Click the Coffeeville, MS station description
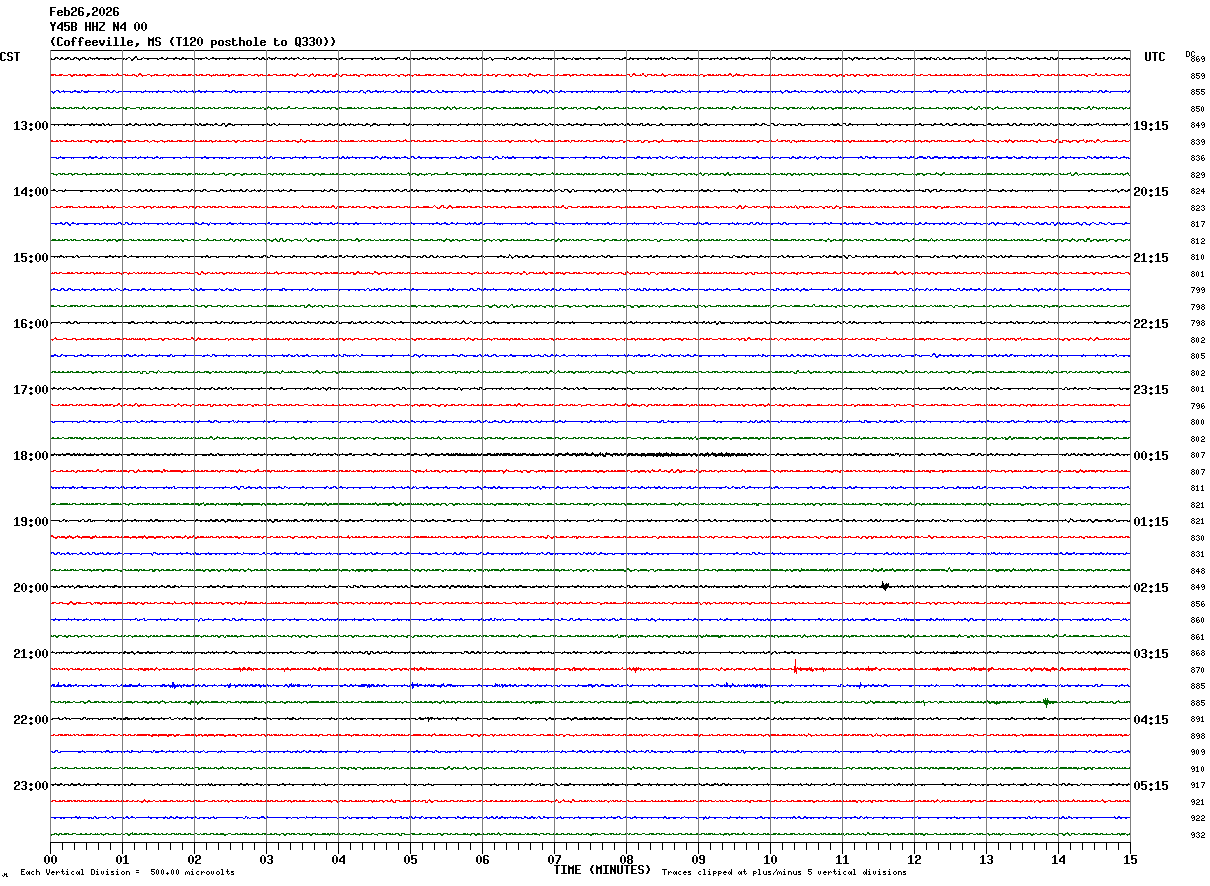 tap(193, 42)
